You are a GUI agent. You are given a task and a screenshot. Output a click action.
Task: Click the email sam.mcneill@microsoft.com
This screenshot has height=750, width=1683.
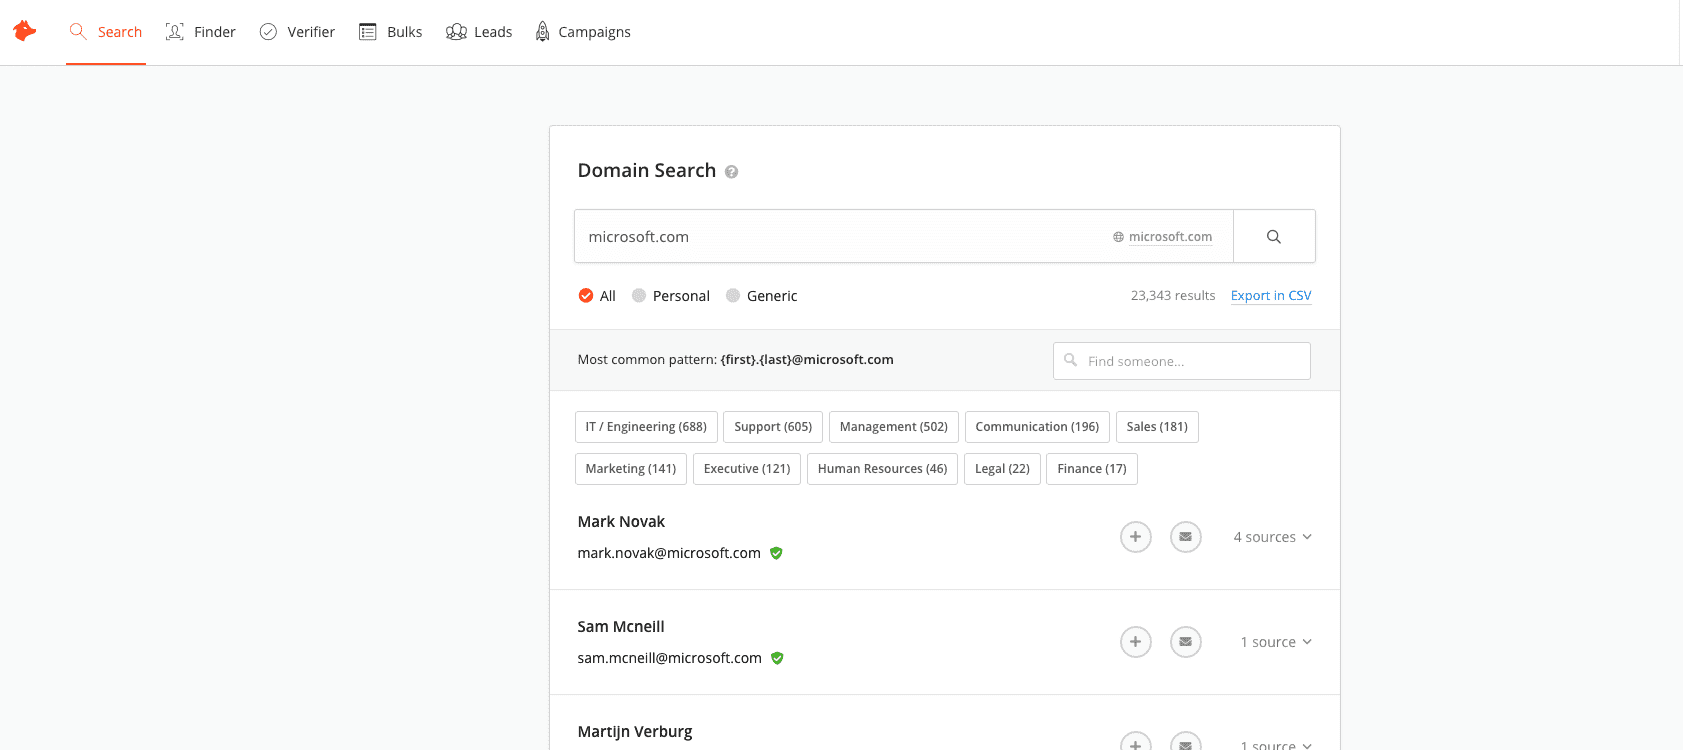[x=669, y=658]
